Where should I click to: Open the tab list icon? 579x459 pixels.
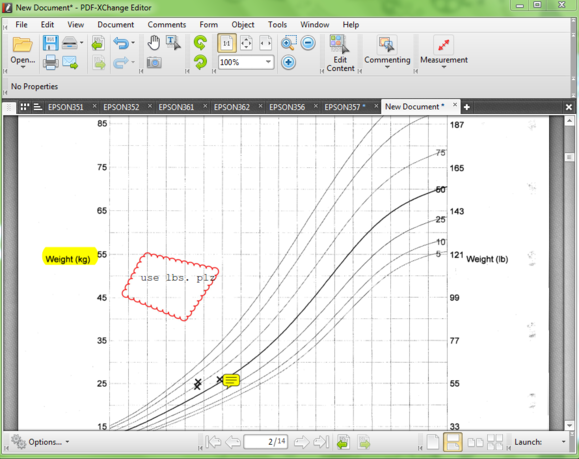38,107
